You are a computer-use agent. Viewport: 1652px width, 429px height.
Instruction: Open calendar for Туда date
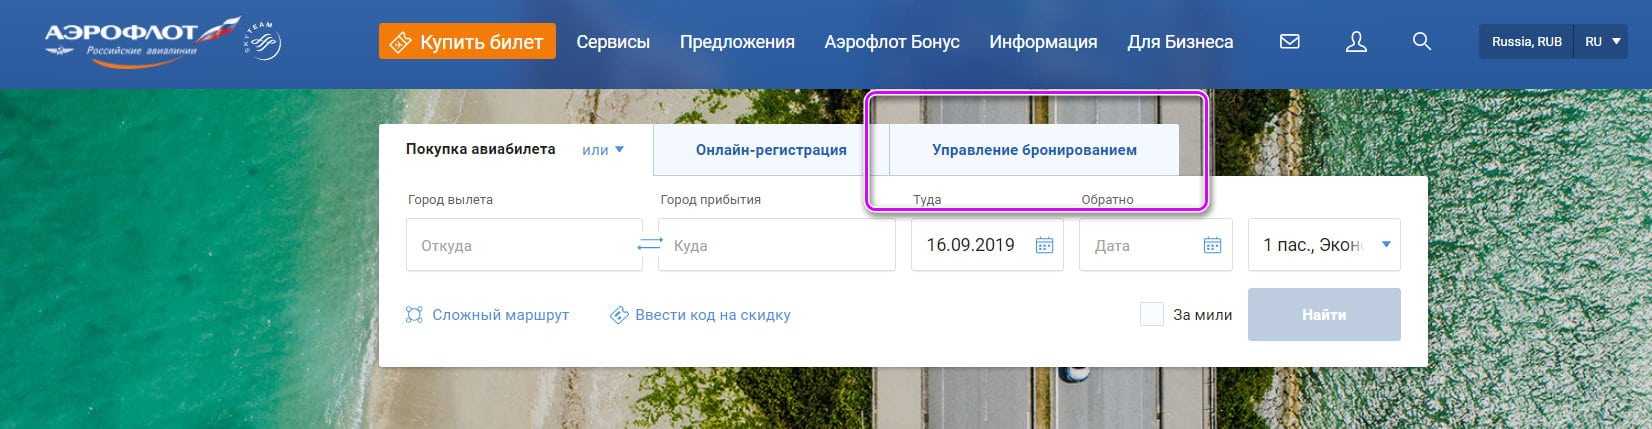coord(1044,245)
